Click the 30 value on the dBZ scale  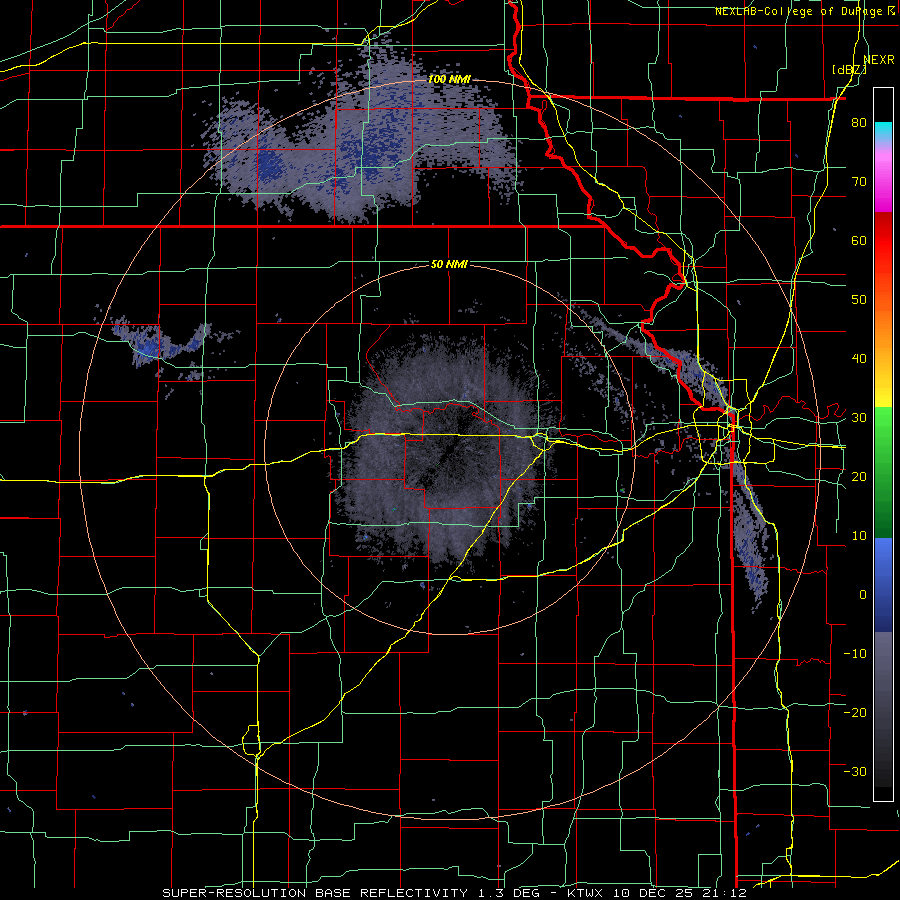859,418
